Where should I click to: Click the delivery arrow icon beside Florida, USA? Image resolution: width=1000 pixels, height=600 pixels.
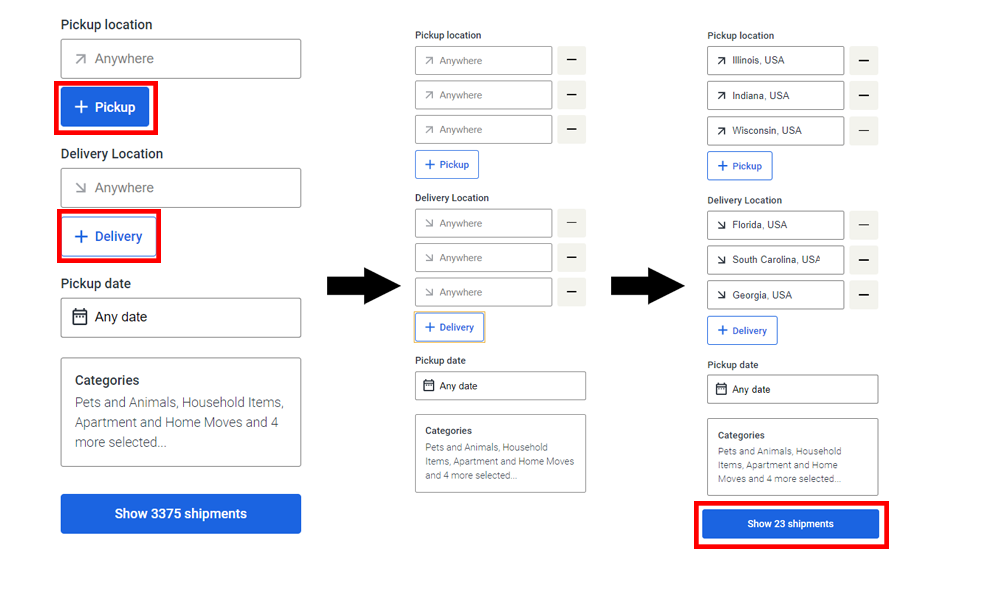[x=723, y=225]
